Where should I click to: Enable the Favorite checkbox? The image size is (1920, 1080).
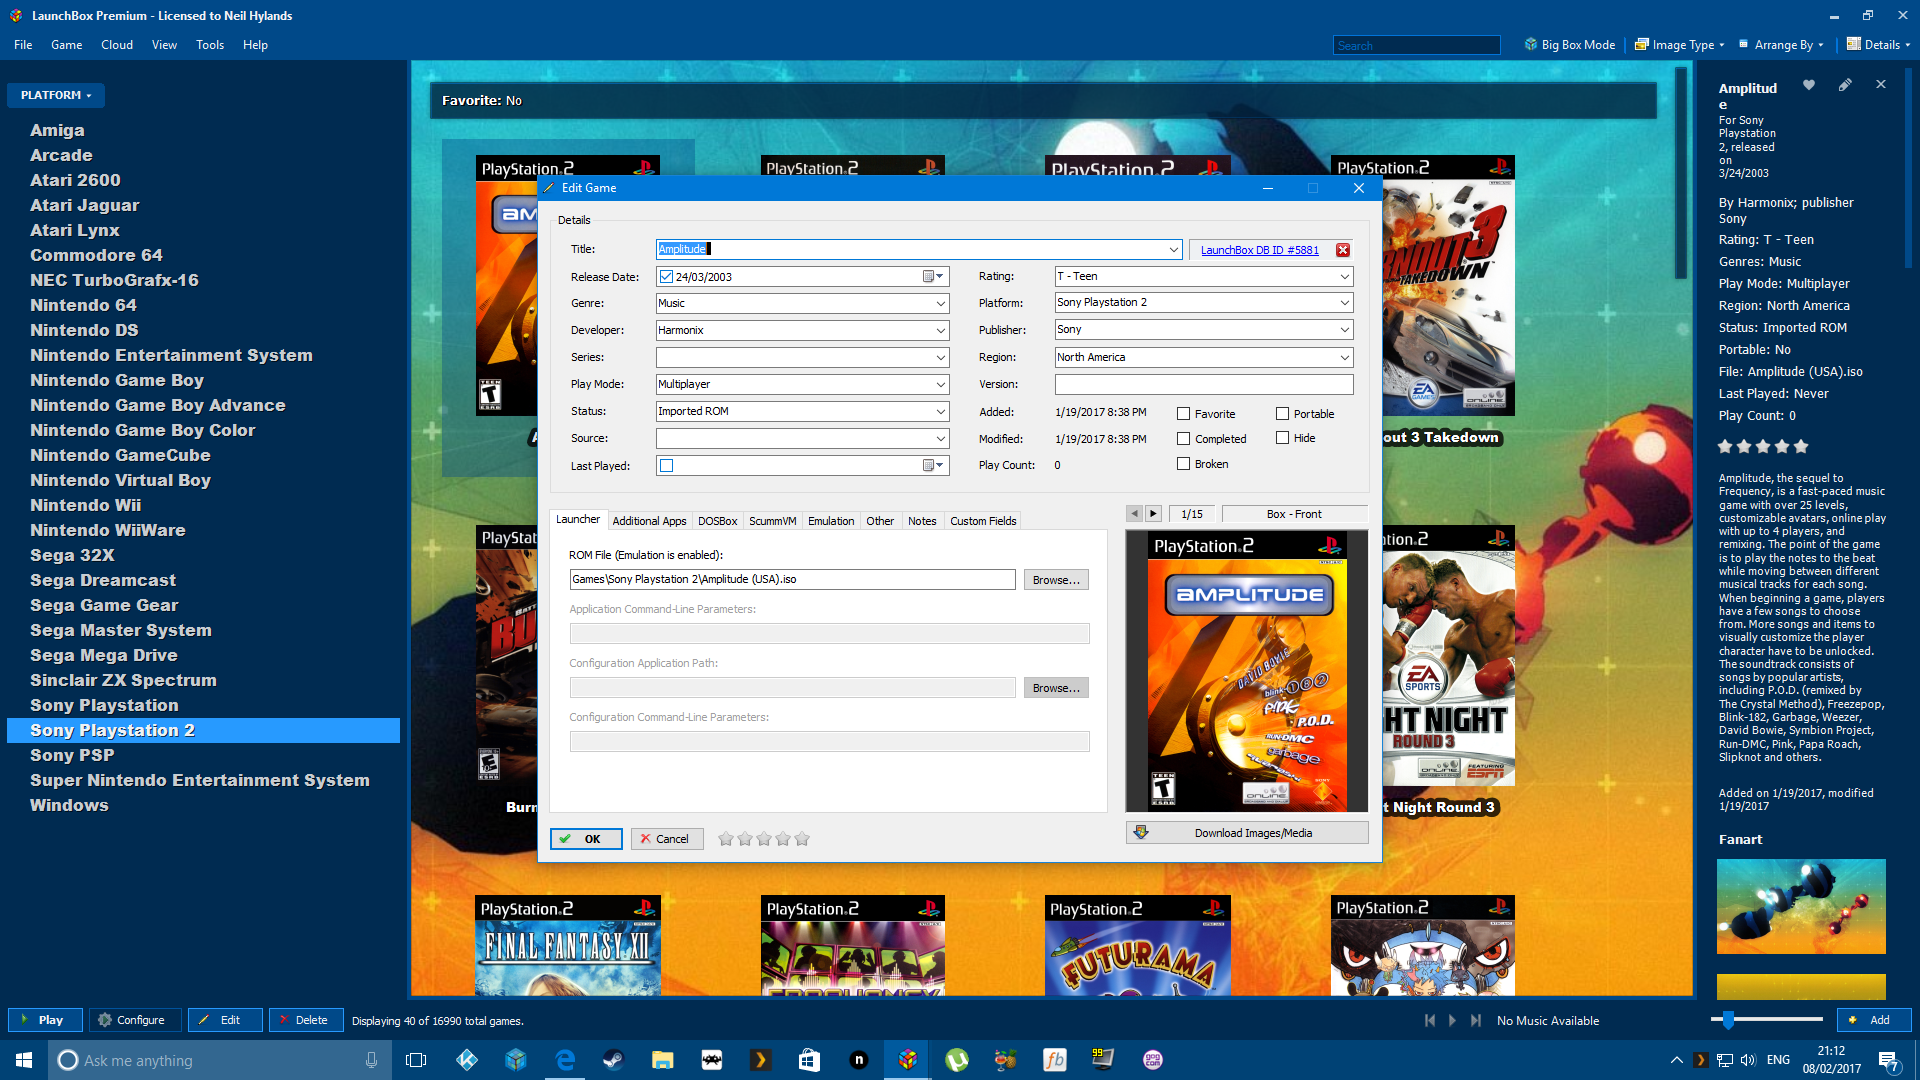[x=1183, y=414]
